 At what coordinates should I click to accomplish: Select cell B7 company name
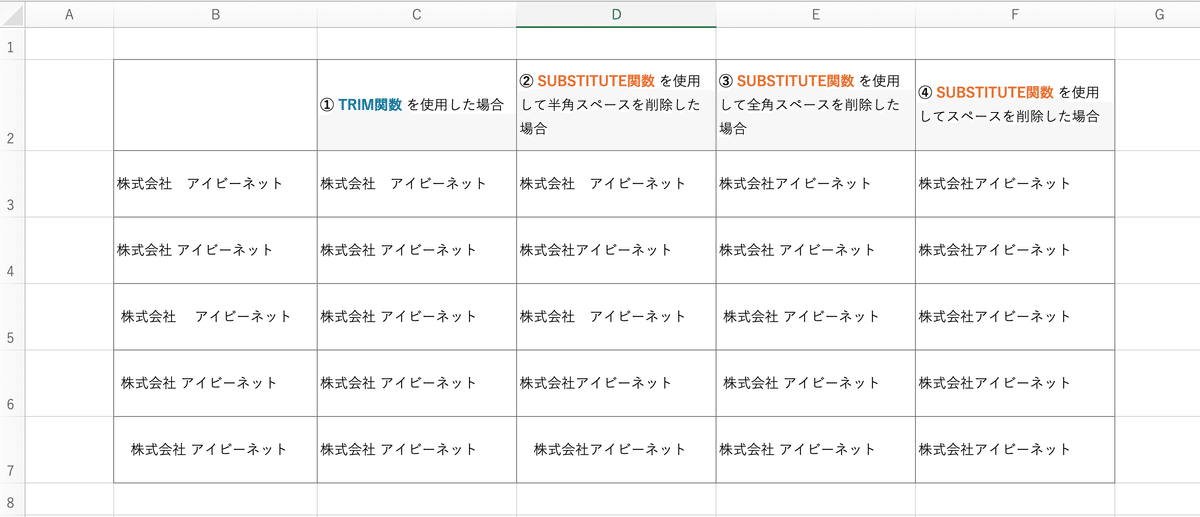pos(215,450)
